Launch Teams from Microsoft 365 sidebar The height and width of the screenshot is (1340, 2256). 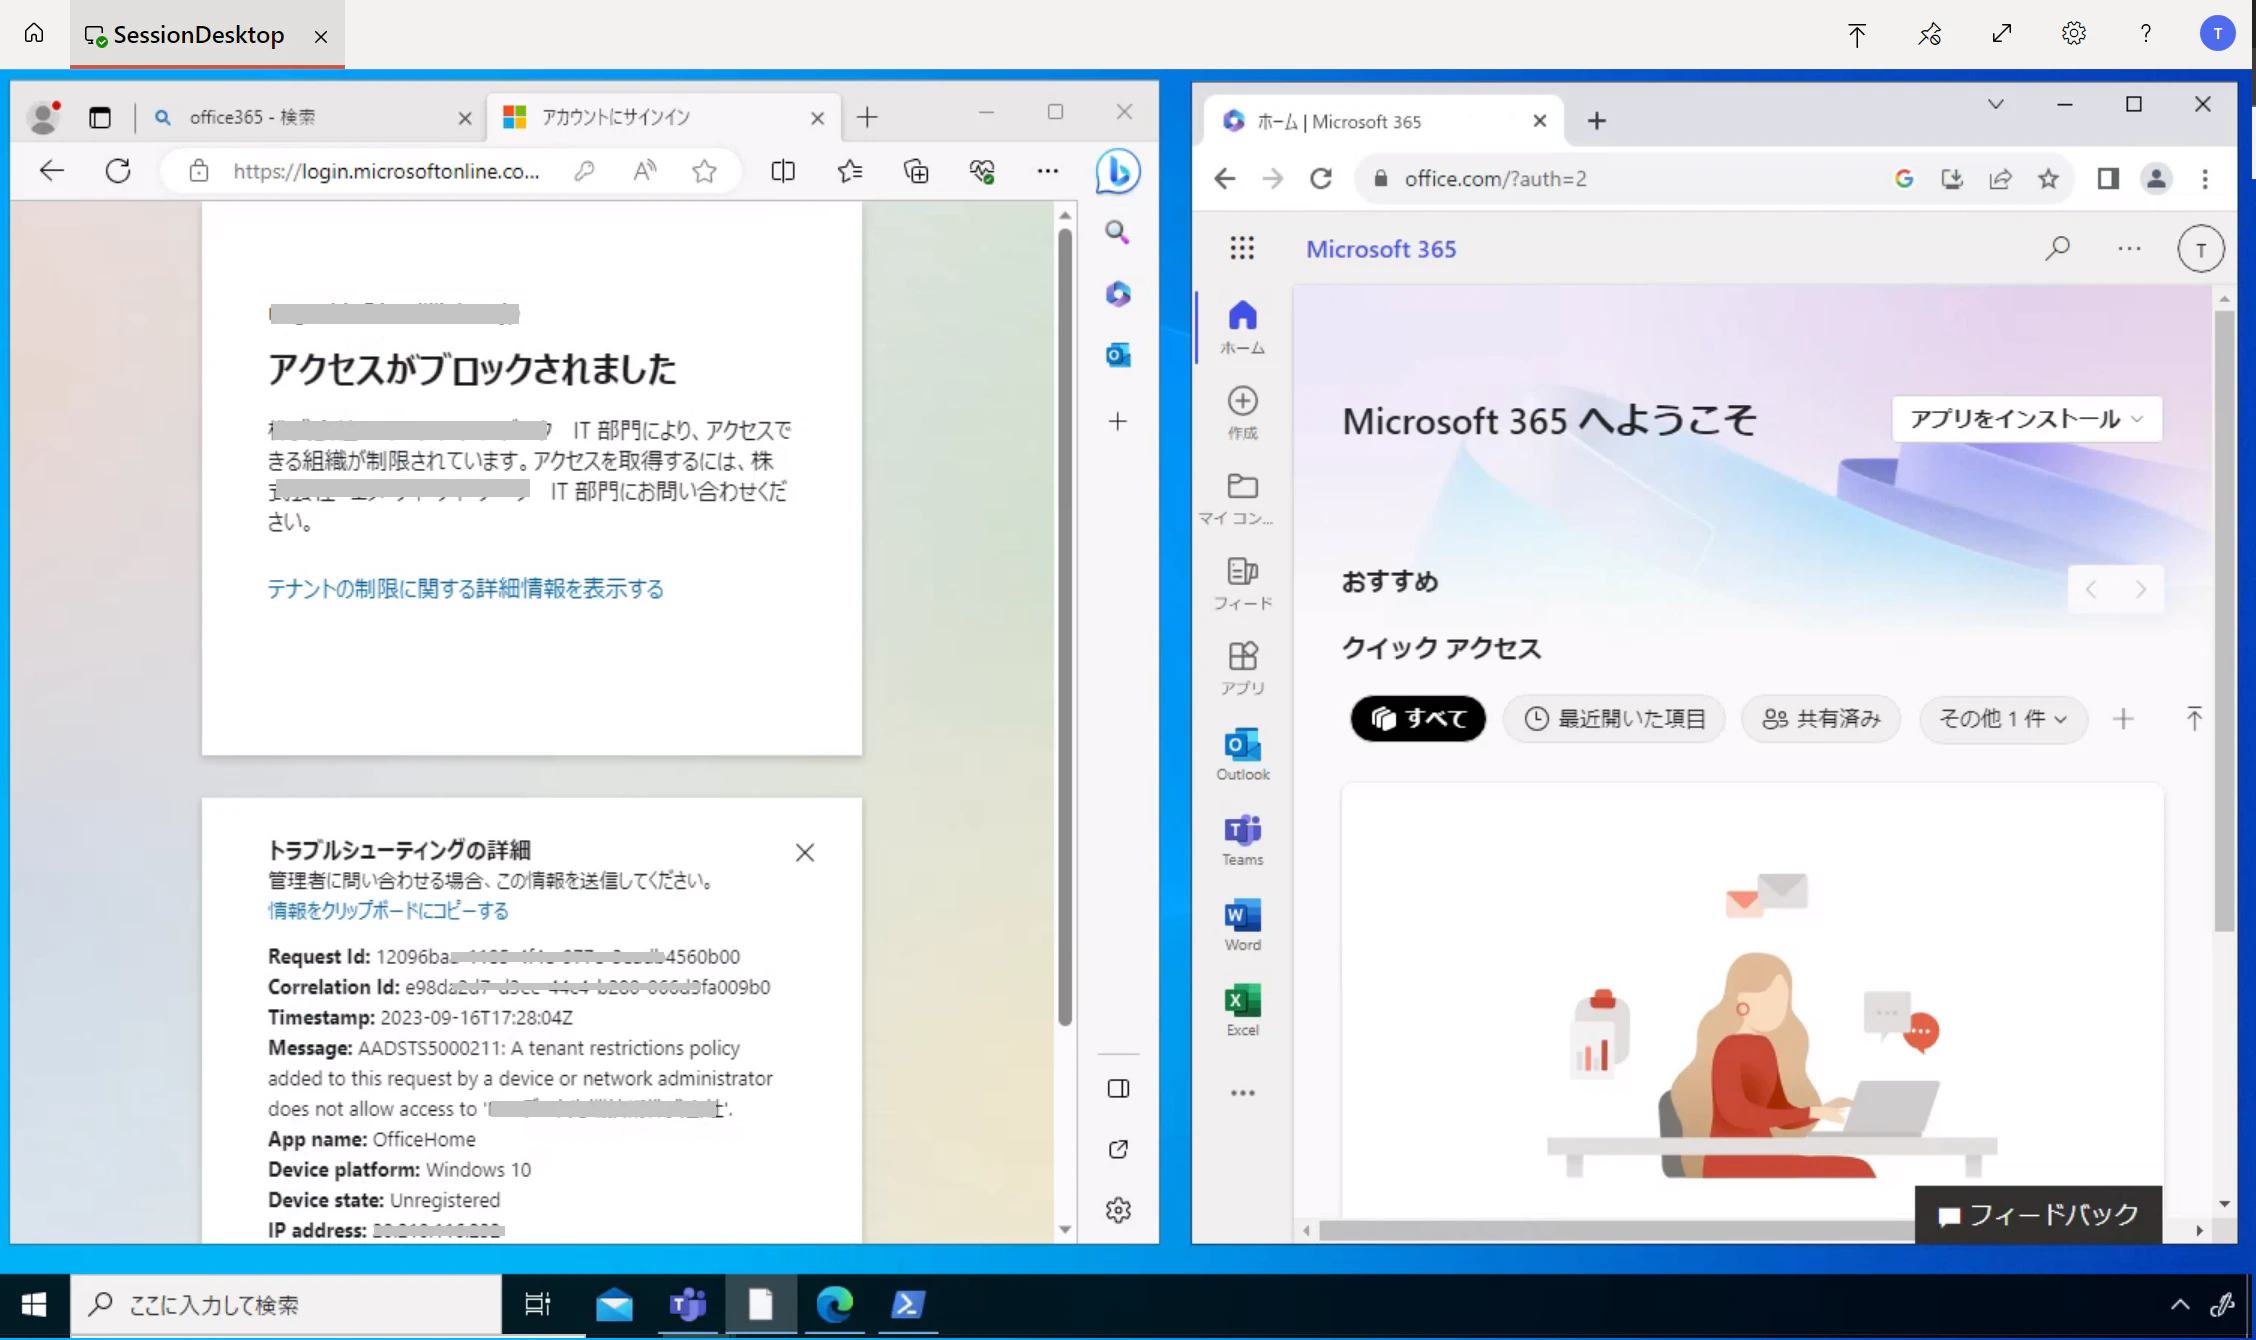point(1243,839)
